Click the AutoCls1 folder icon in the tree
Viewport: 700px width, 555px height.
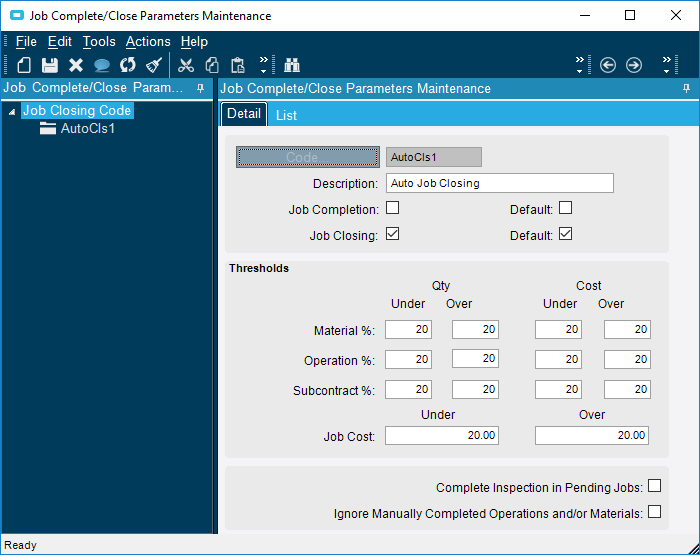click(x=48, y=129)
